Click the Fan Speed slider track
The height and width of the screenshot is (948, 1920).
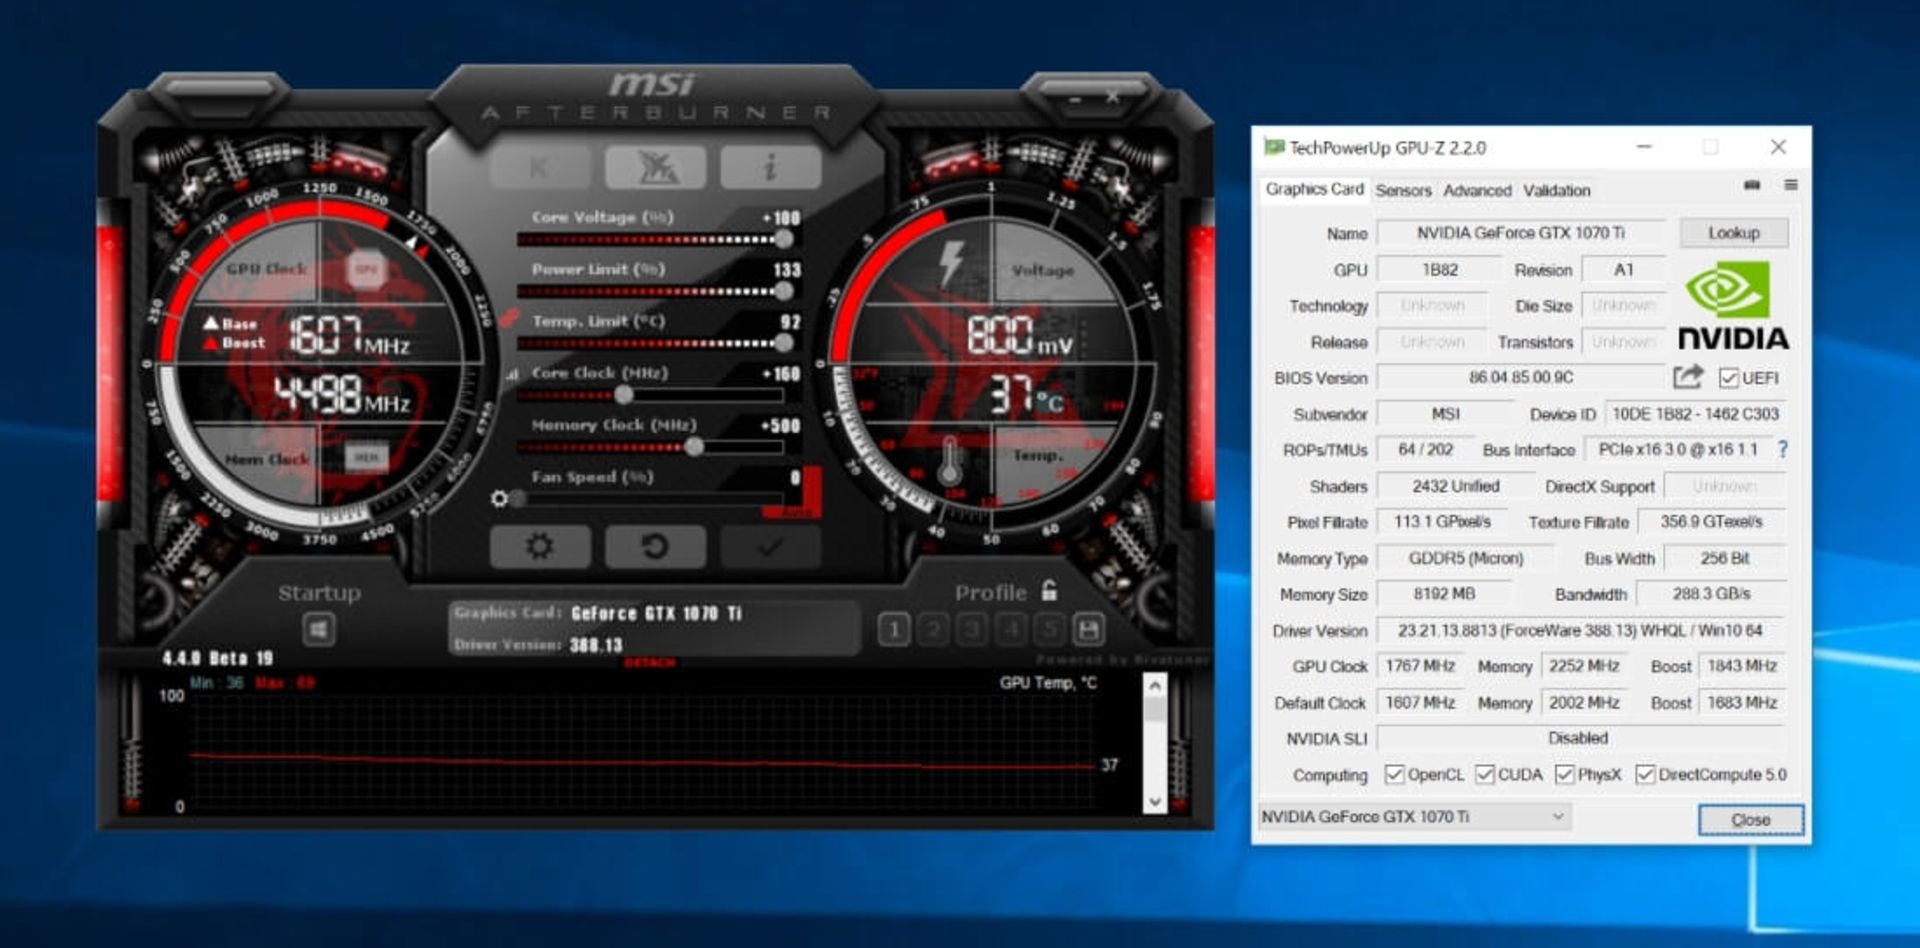pos(650,498)
